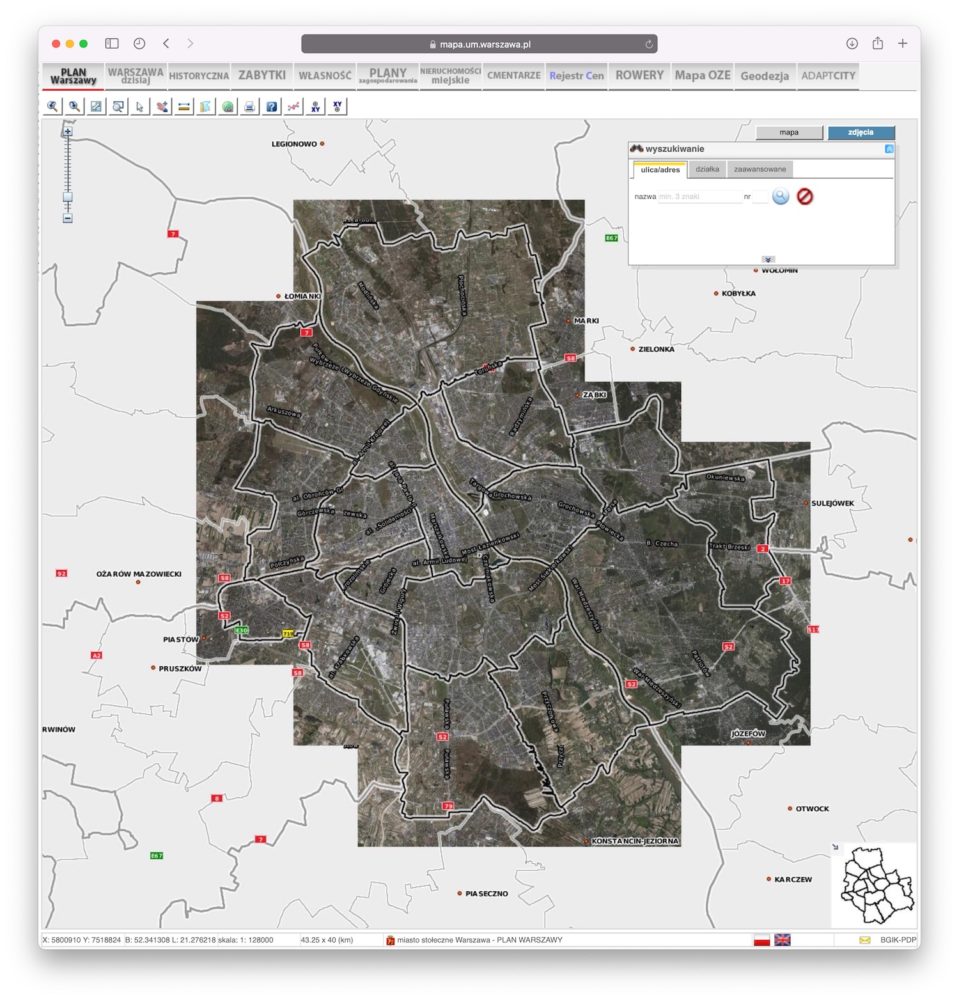Click Safari share icon
Viewport: 959px width, 1000px height.
pos(878,43)
